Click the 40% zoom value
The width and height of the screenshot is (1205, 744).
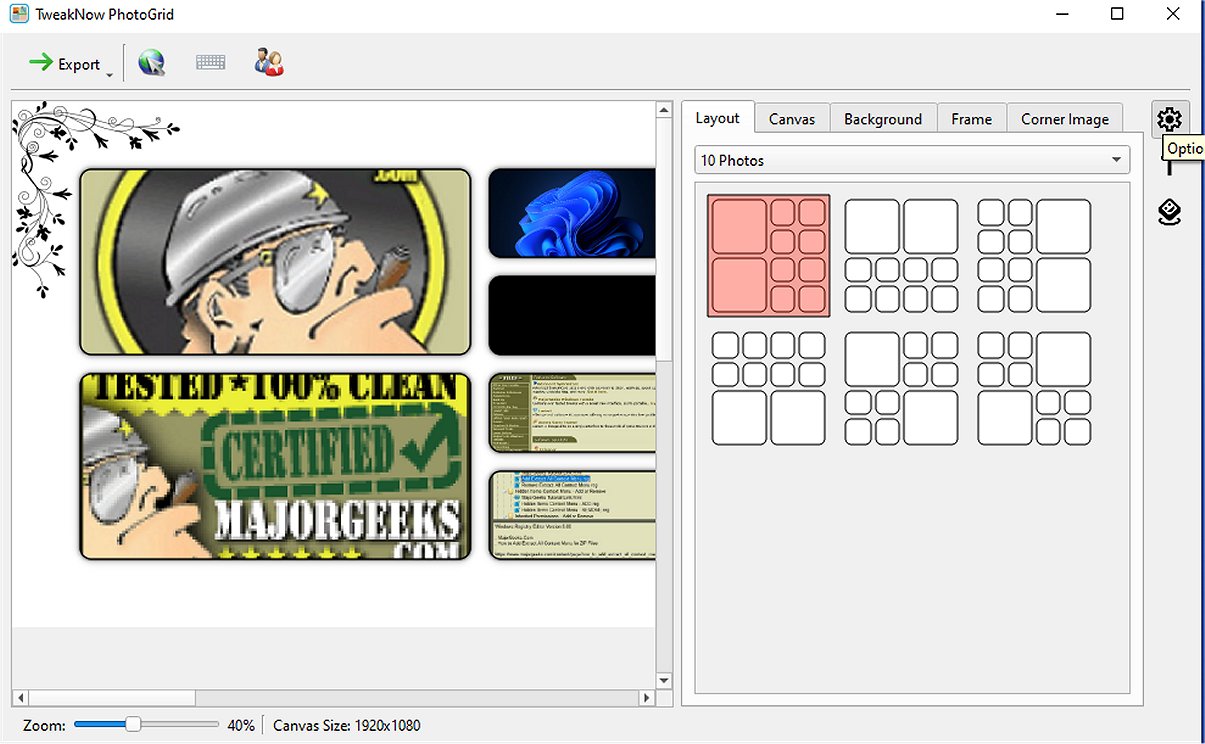click(240, 725)
